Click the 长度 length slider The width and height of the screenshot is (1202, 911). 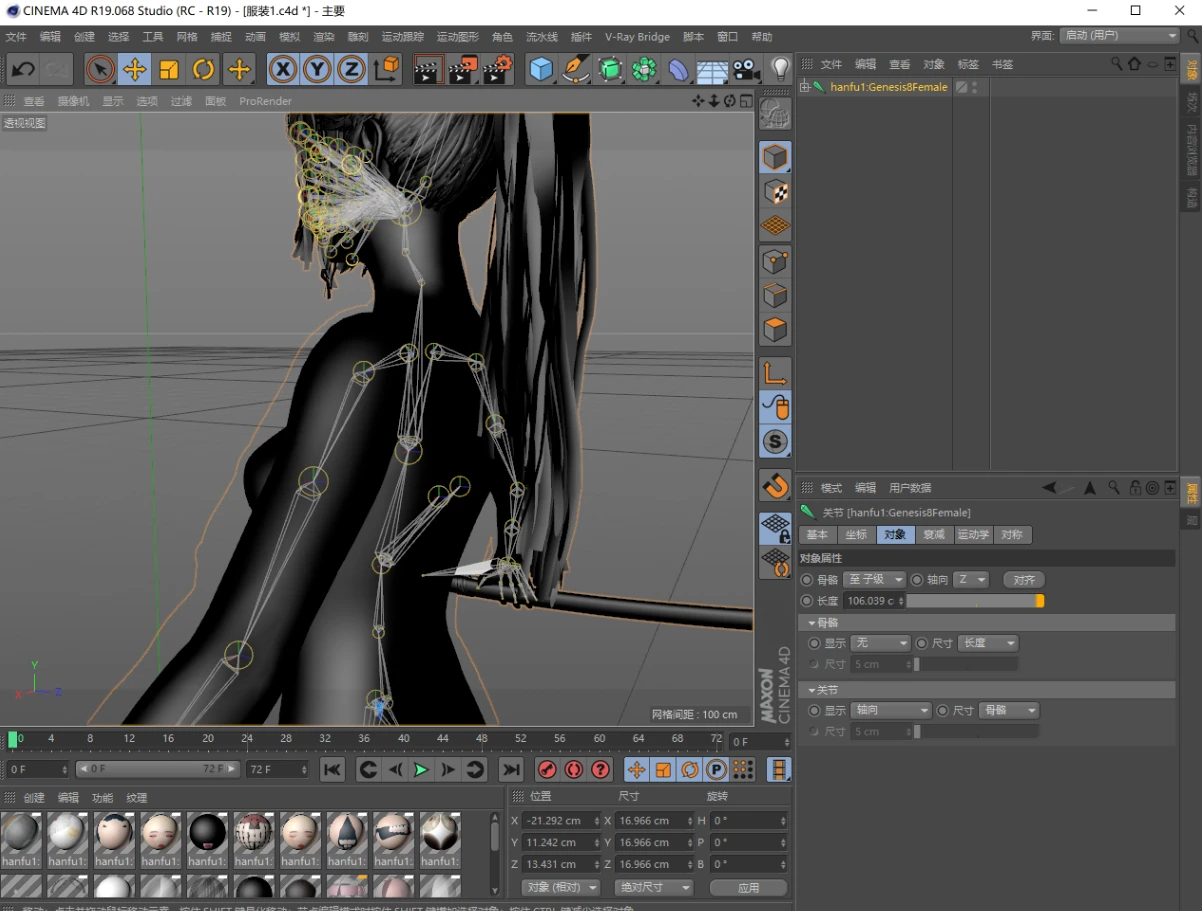tap(976, 601)
